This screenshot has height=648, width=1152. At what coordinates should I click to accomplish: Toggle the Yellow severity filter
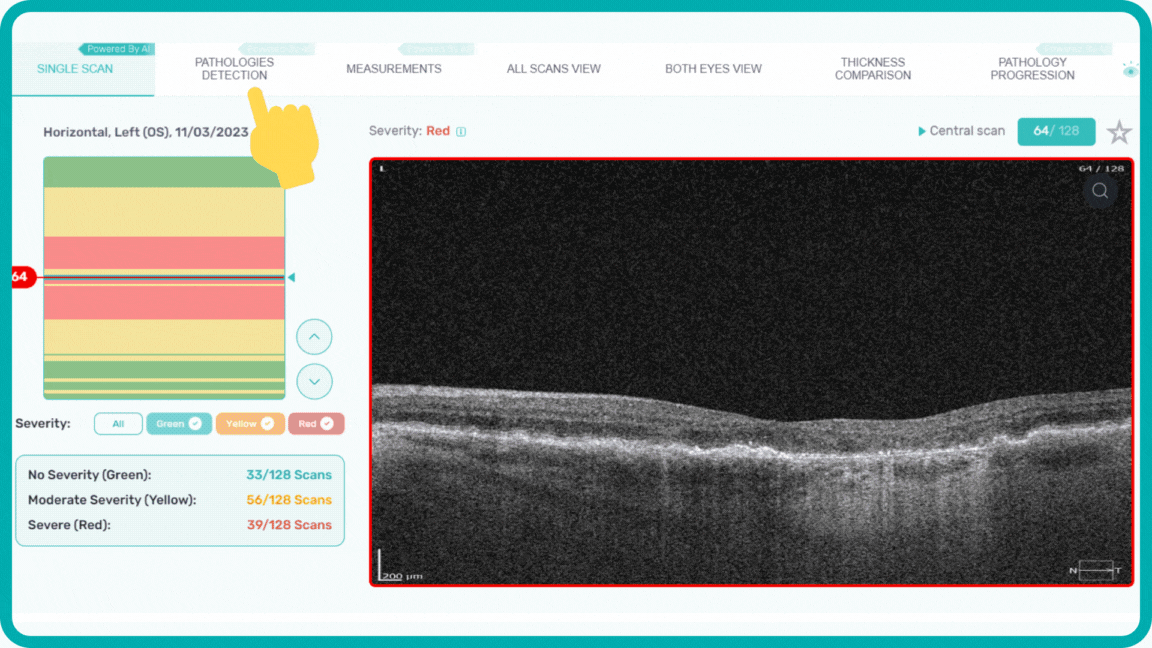(249, 424)
